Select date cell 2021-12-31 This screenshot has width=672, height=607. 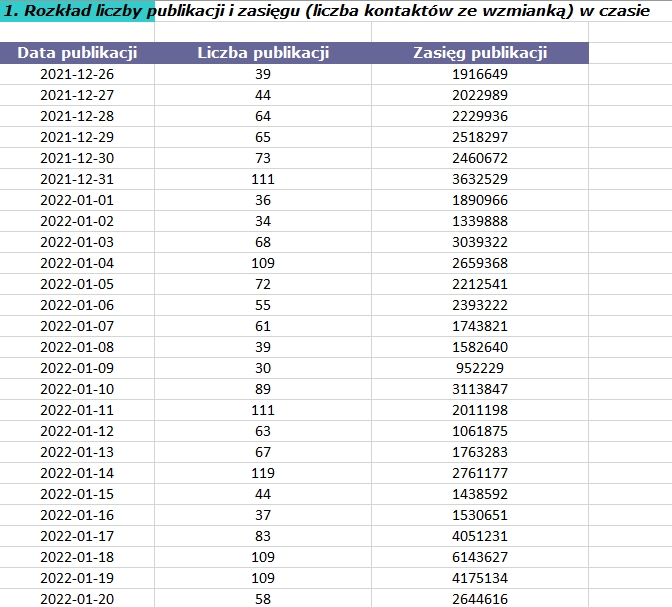point(77,179)
